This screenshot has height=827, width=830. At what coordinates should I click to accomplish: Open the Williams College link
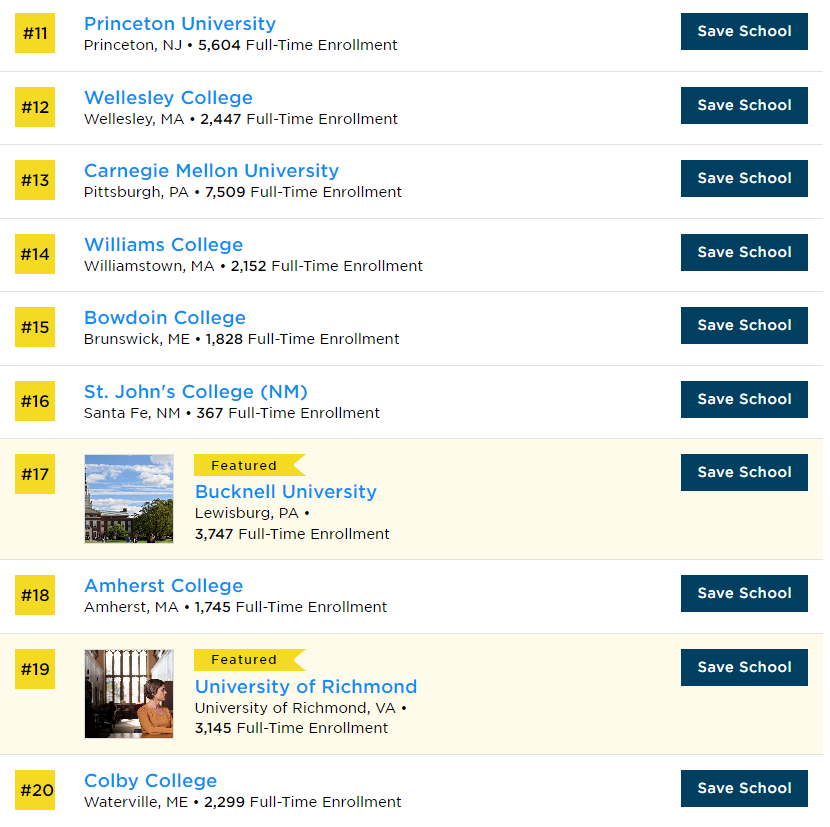tap(164, 245)
